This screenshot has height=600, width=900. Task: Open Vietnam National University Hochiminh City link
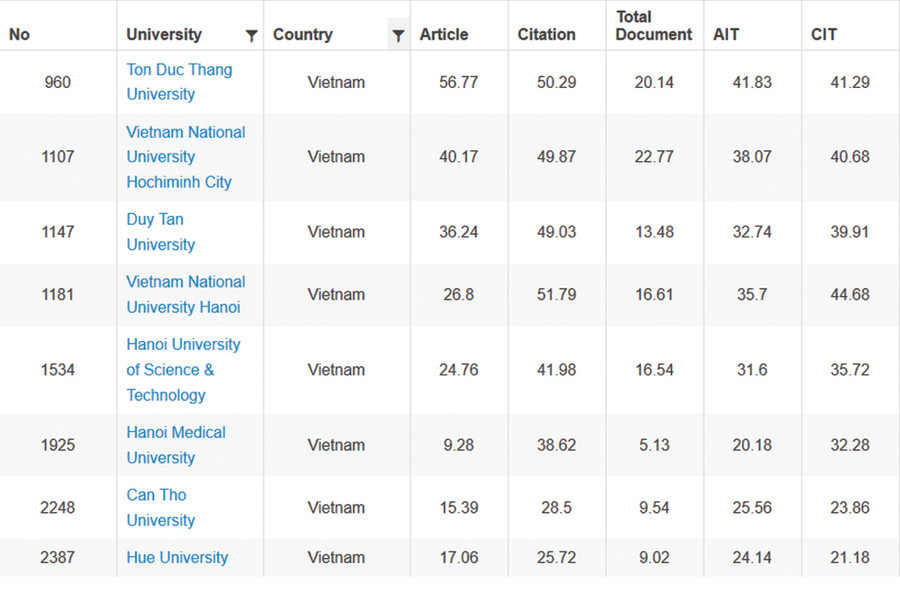(185, 157)
